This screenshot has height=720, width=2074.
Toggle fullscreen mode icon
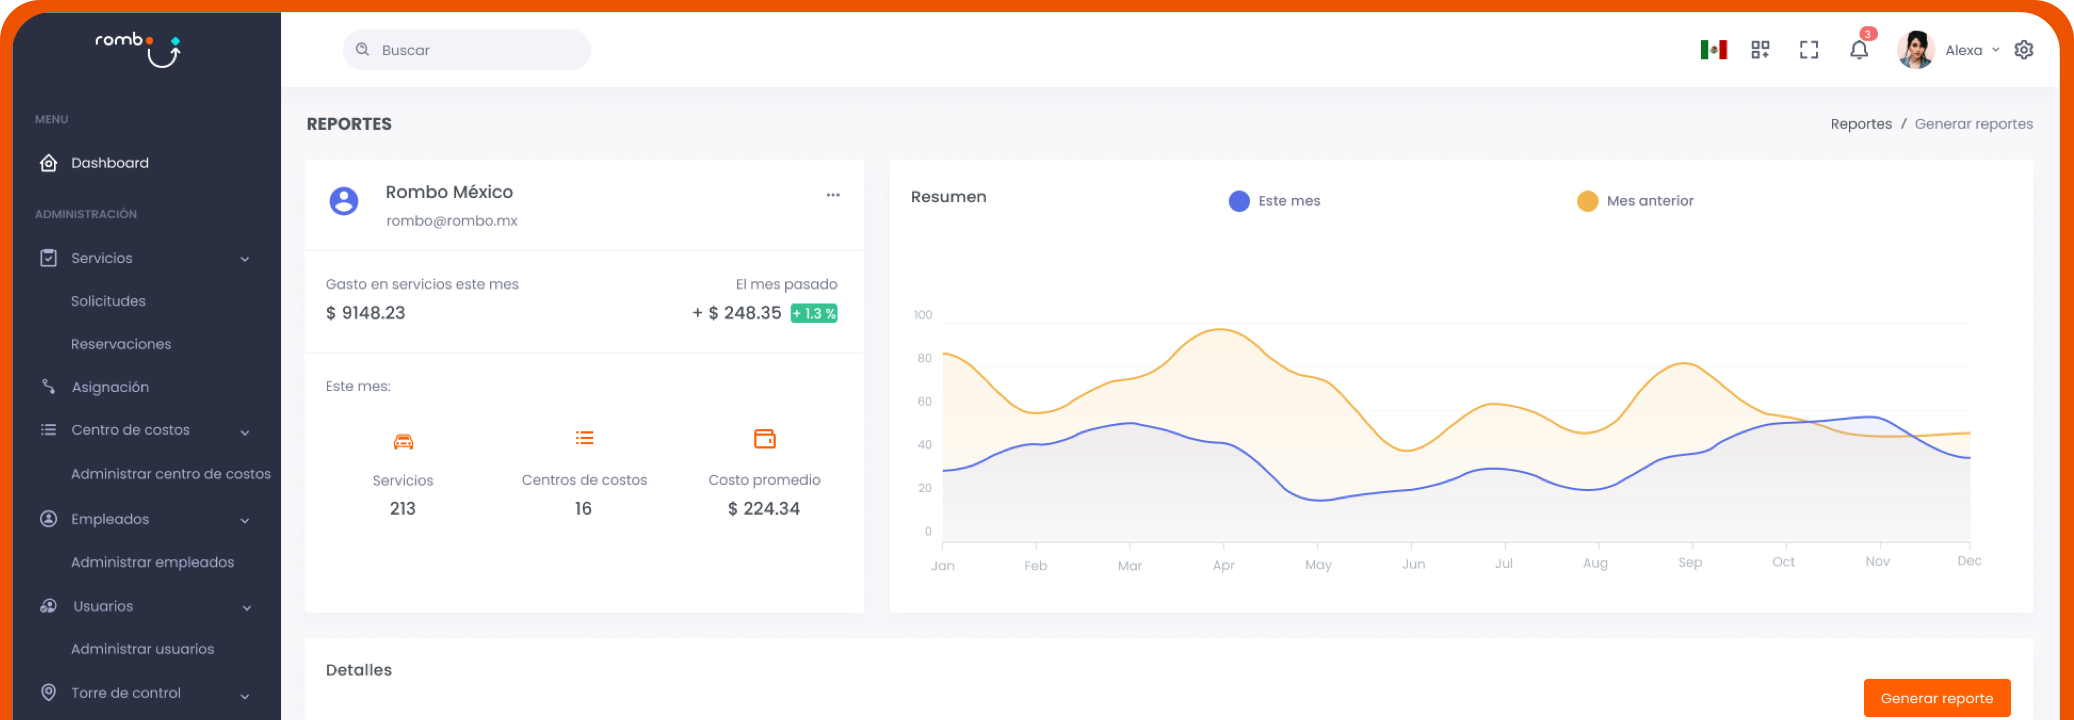1808,50
